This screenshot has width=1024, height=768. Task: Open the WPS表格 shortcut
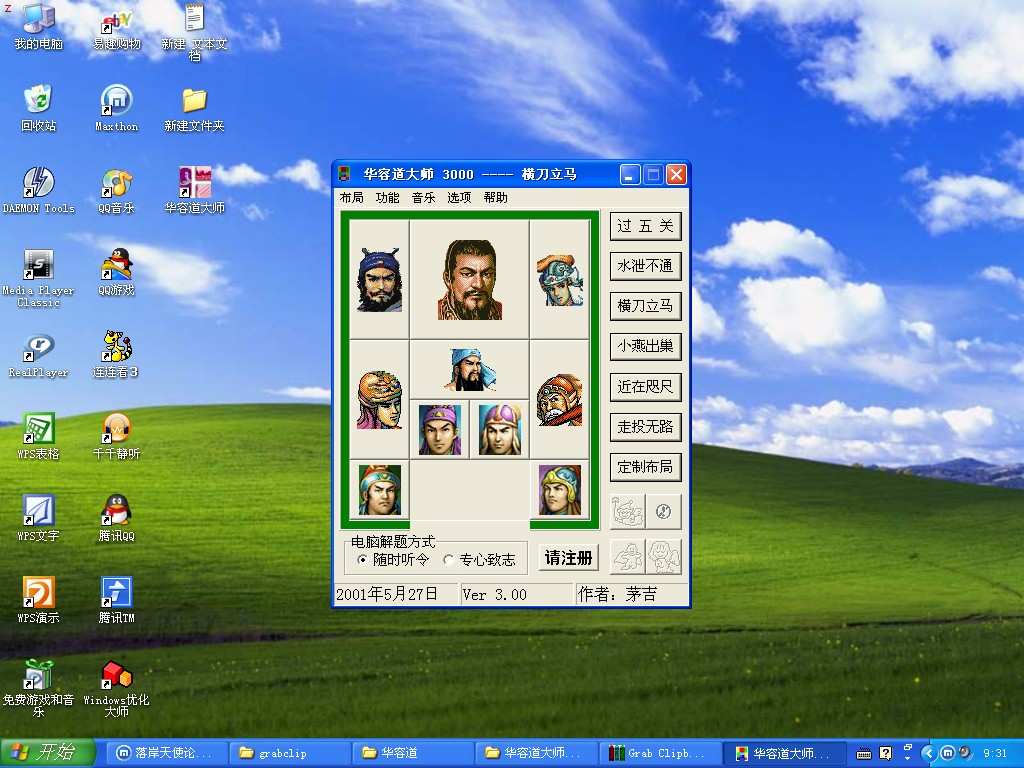(39, 436)
